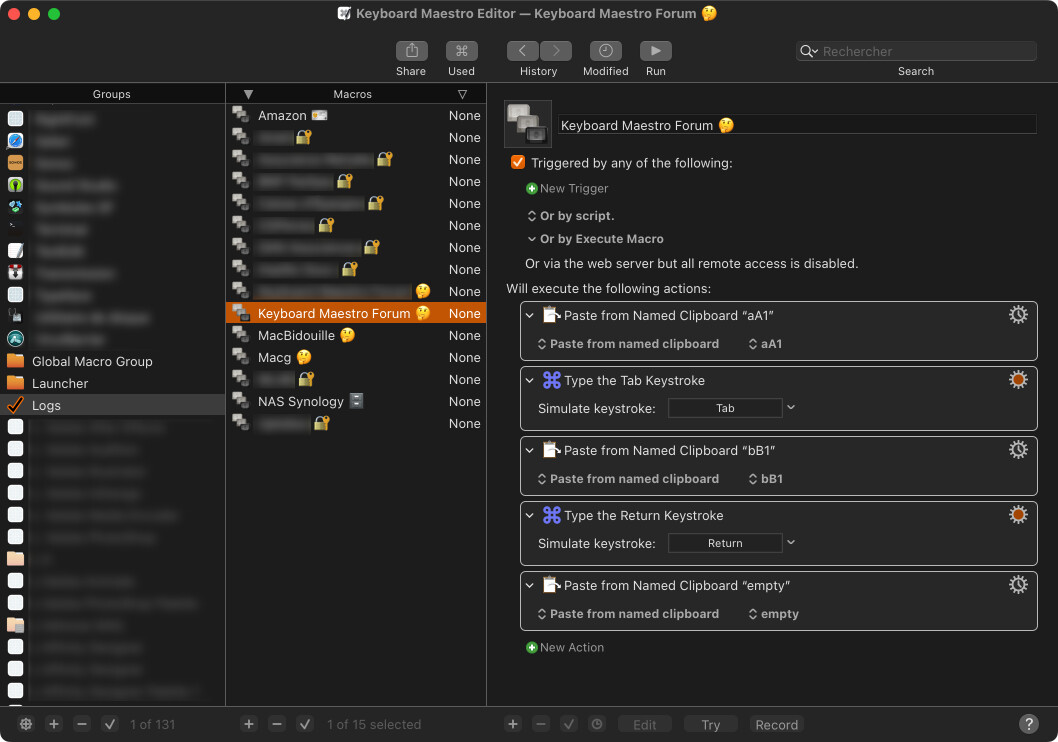Change the aA1 named clipboard popup
1058x742 pixels.
click(x=765, y=344)
